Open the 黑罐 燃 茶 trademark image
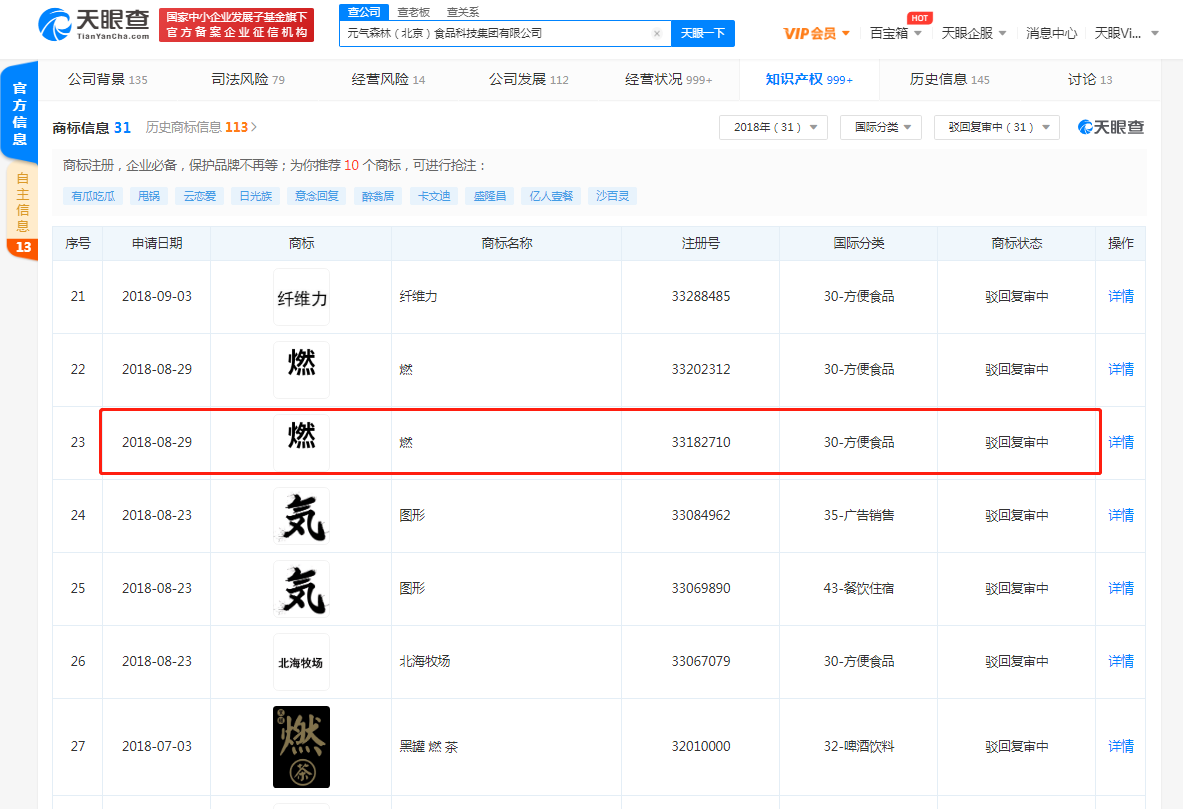This screenshot has width=1183, height=809. [301, 747]
